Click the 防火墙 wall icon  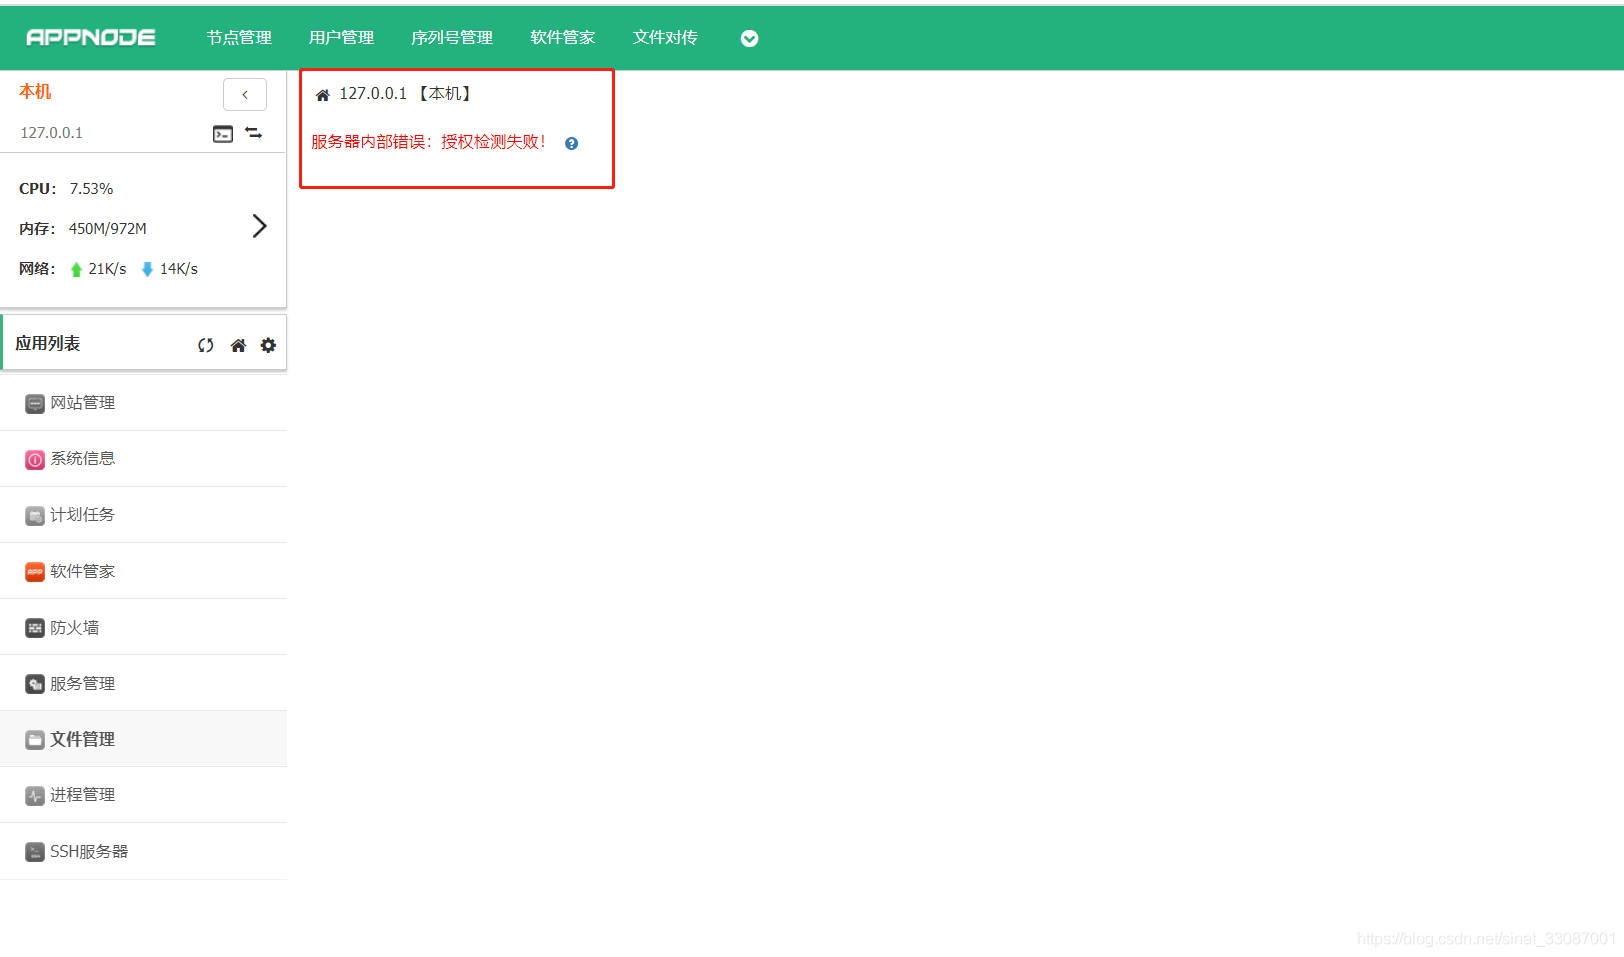[35, 628]
